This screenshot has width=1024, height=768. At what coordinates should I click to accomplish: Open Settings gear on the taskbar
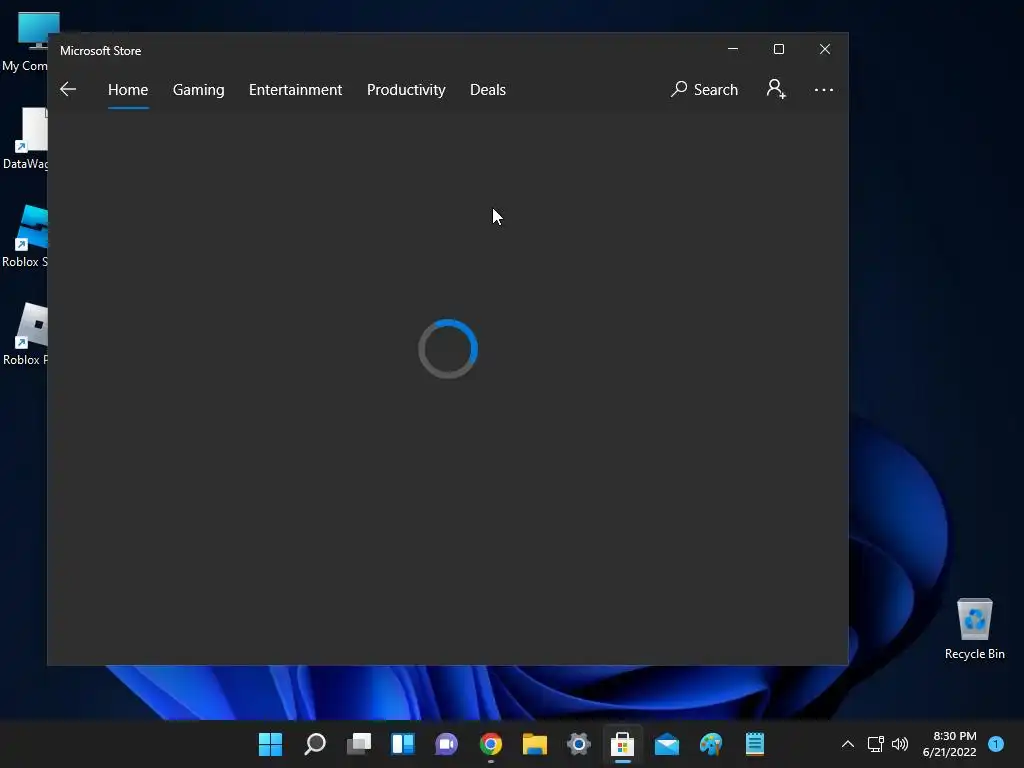579,744
